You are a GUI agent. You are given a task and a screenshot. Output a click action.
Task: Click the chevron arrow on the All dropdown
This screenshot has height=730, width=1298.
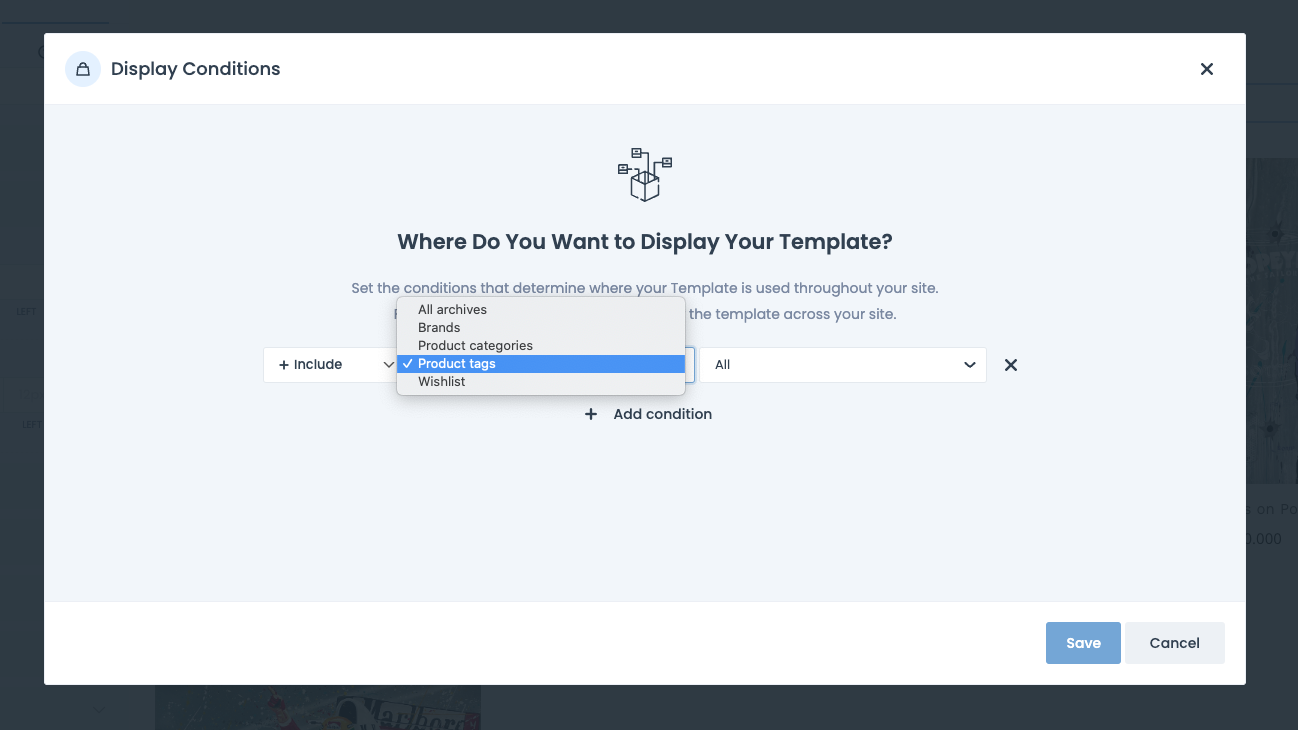point(969,365)
